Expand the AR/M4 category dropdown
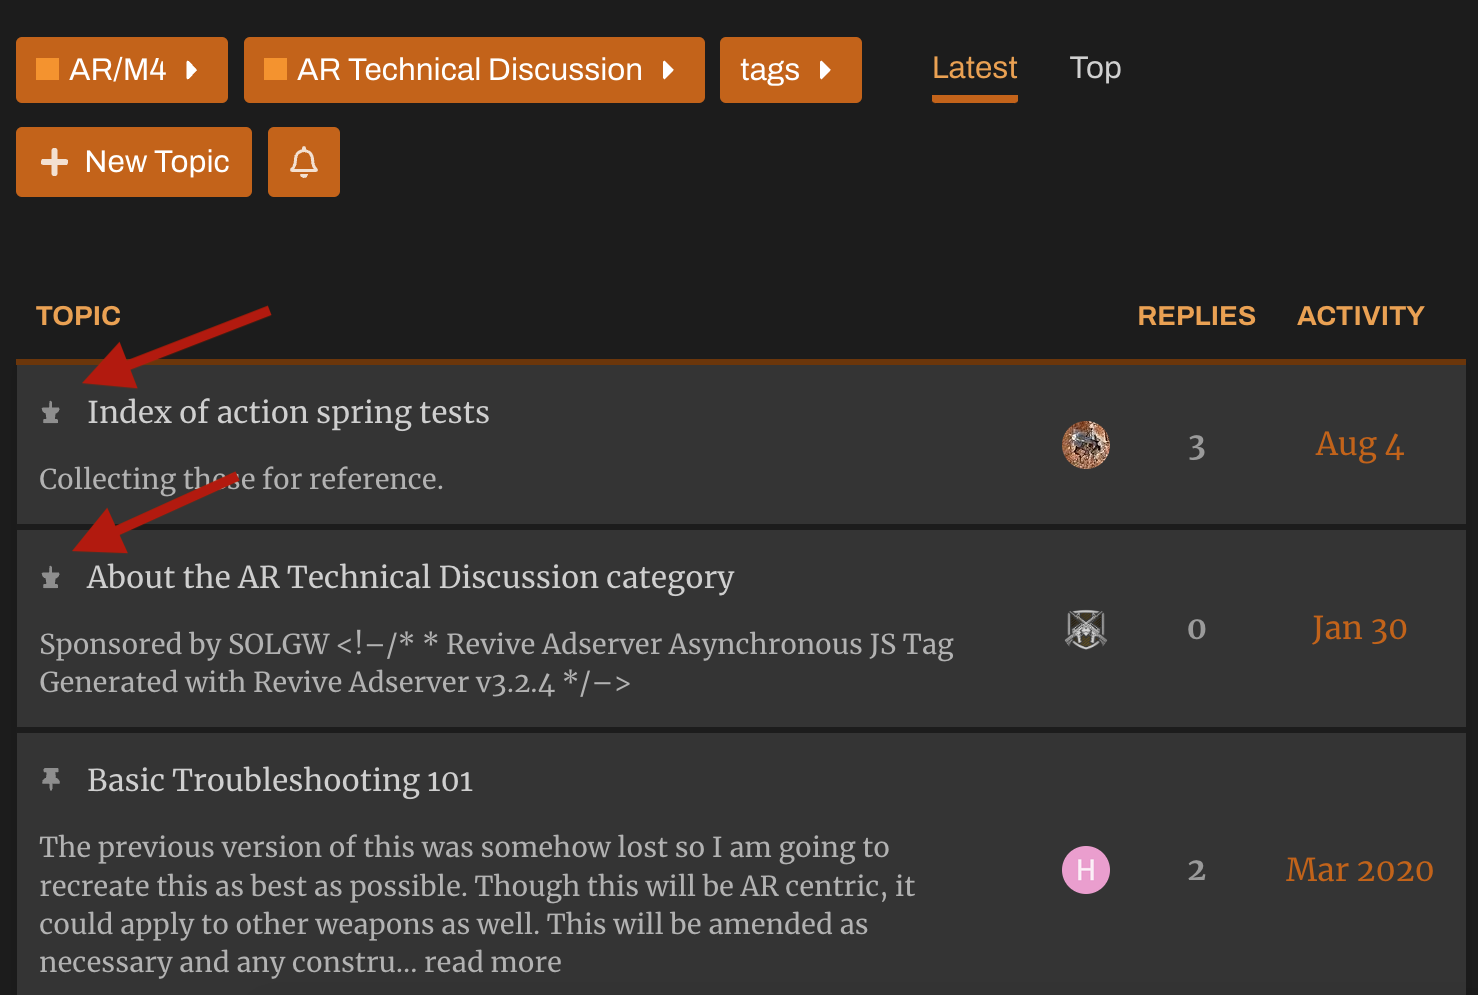Image resolution: width=1478 pixels, height=995 pixels. point(121,70)
